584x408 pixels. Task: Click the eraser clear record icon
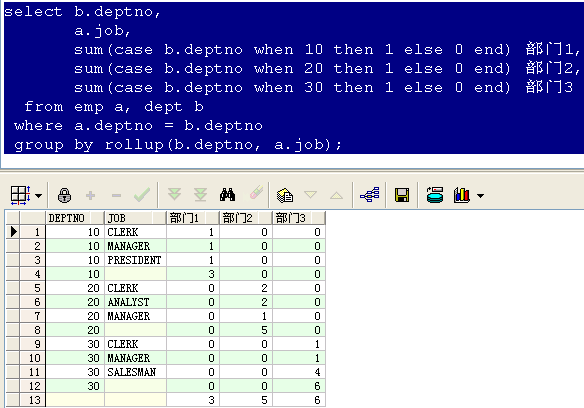pos(256,193)
